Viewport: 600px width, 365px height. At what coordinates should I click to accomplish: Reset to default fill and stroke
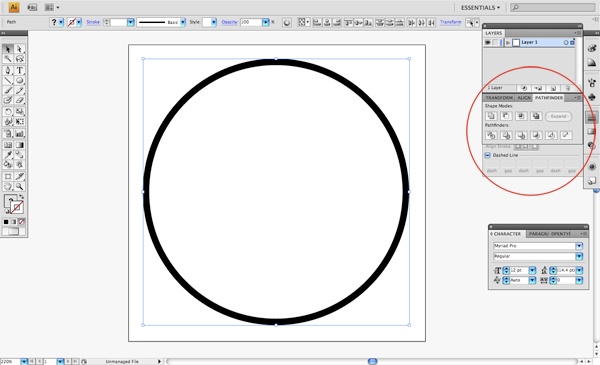pyautogui.click(x=7, y=211)
